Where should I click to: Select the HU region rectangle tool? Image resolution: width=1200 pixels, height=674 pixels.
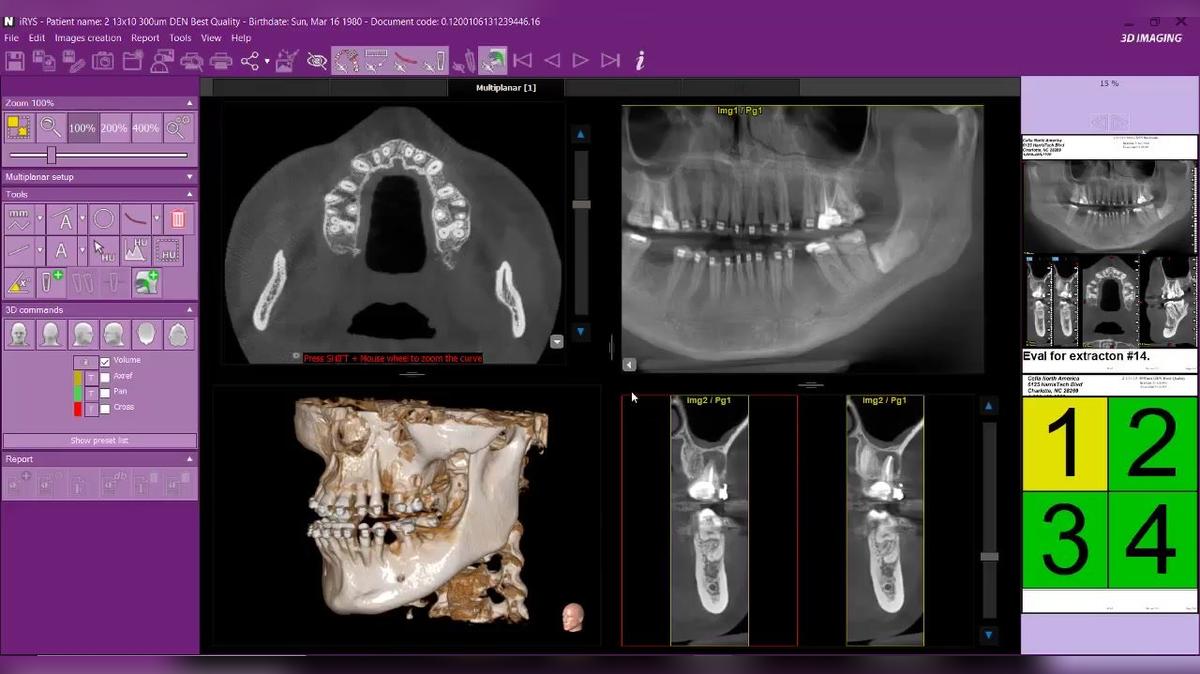pyautogui.click(x=168, y=251)
